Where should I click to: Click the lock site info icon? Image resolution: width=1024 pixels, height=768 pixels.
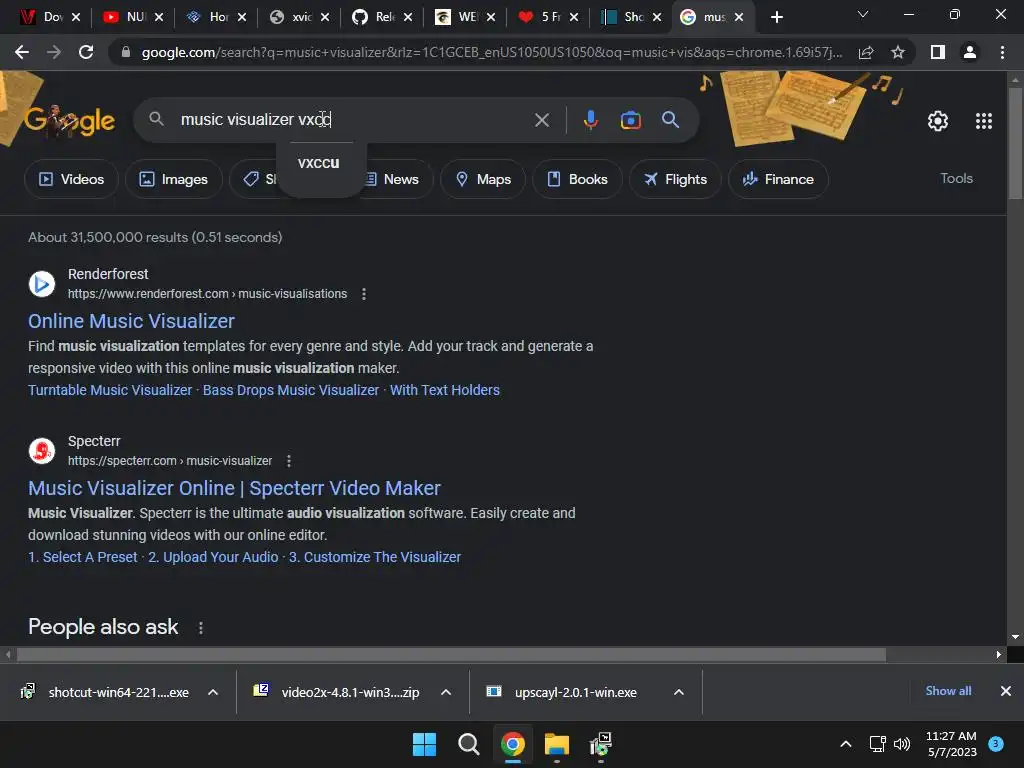point(126,52)
